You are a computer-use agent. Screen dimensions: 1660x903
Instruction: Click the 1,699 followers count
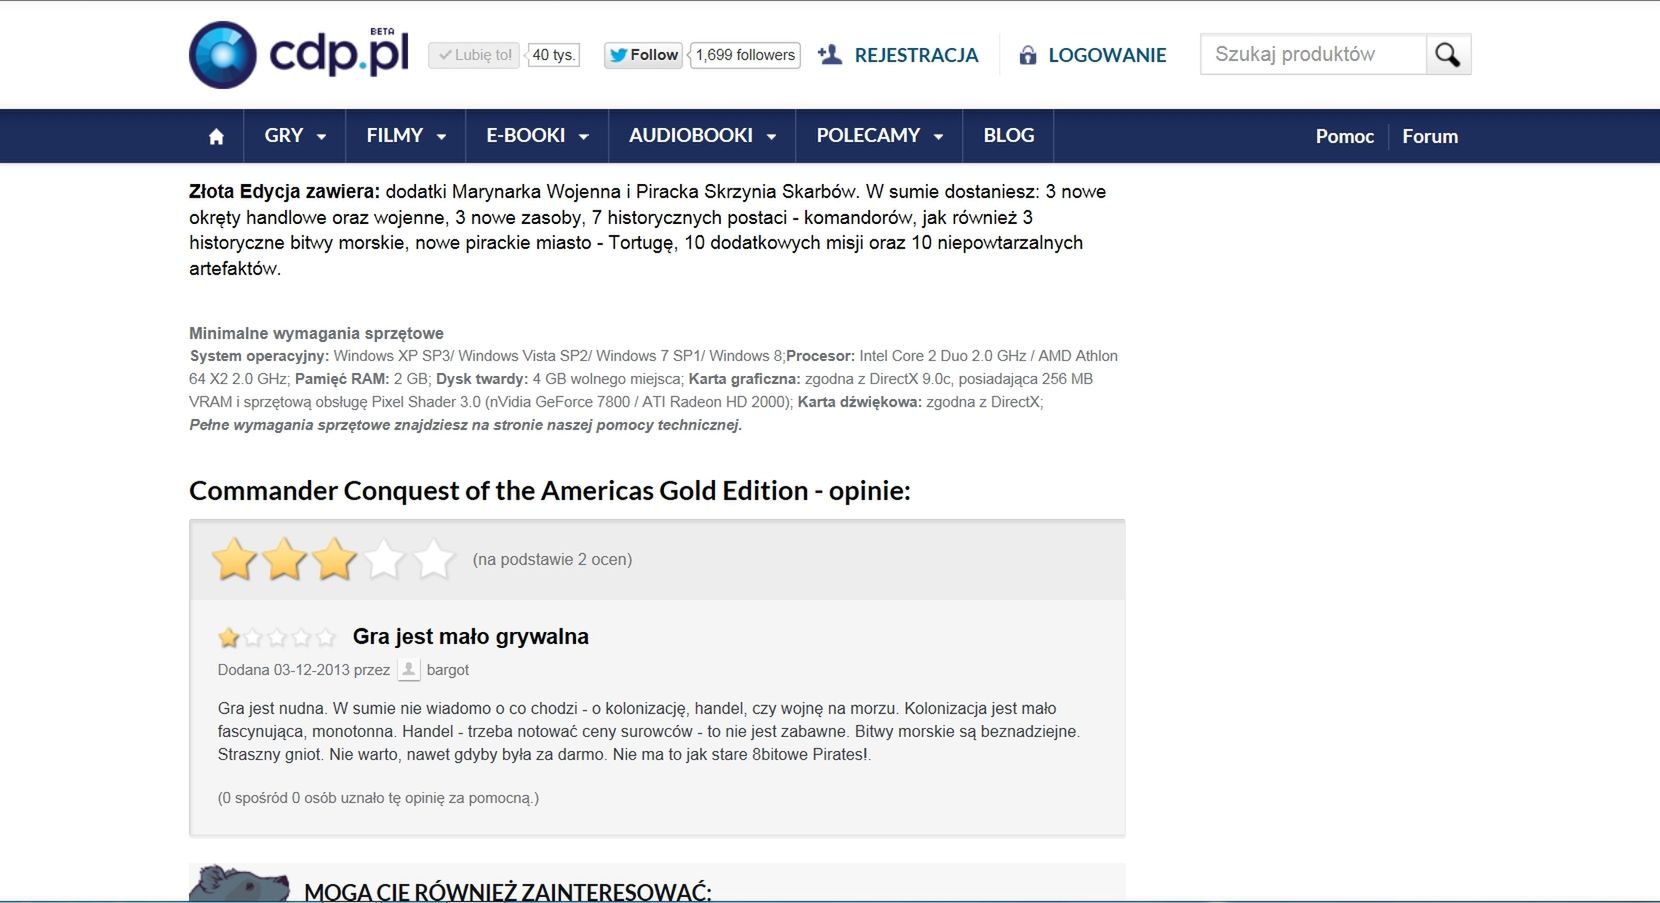click(x=745, y=55)
